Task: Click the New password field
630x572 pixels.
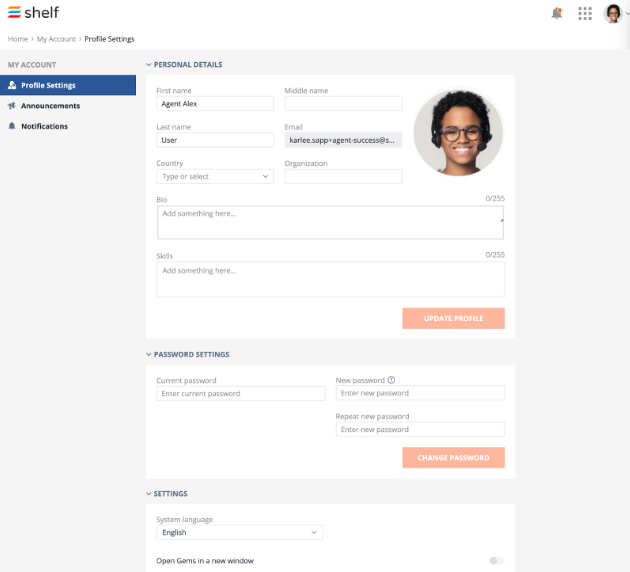Action: (420, 393)
